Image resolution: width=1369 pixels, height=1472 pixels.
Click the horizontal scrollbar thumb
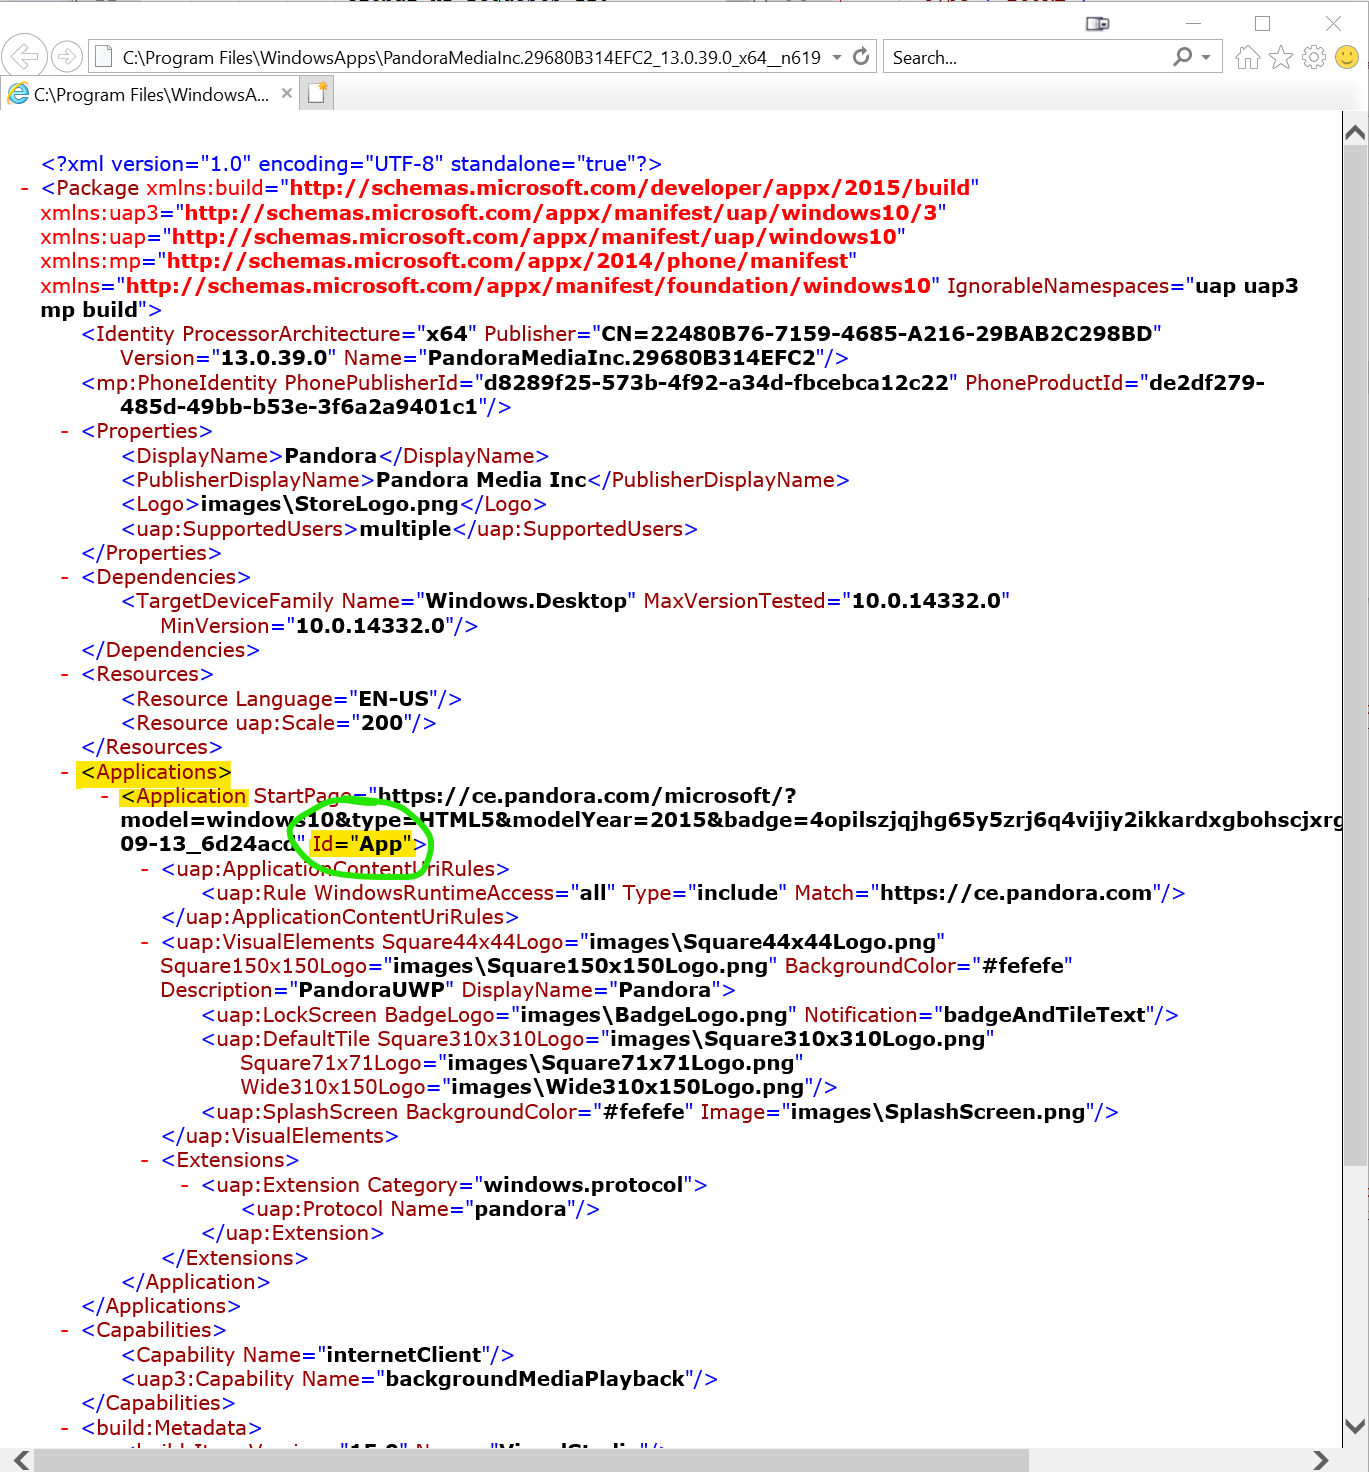[x=531, y=1460]
